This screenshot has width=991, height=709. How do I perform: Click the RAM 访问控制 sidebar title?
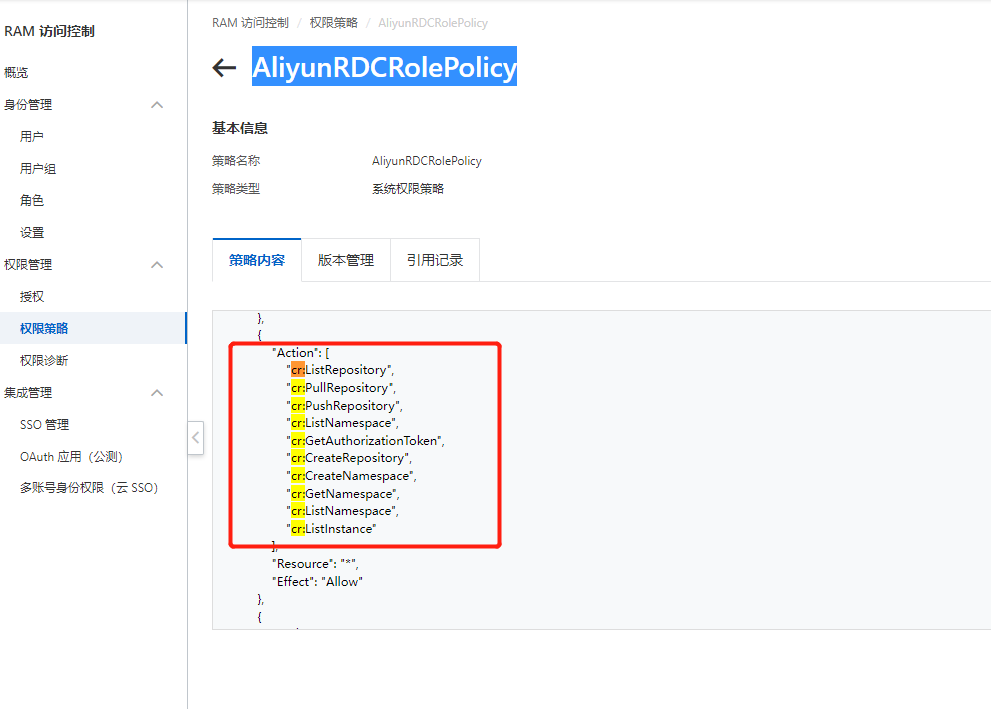click(x=49, y=31)
